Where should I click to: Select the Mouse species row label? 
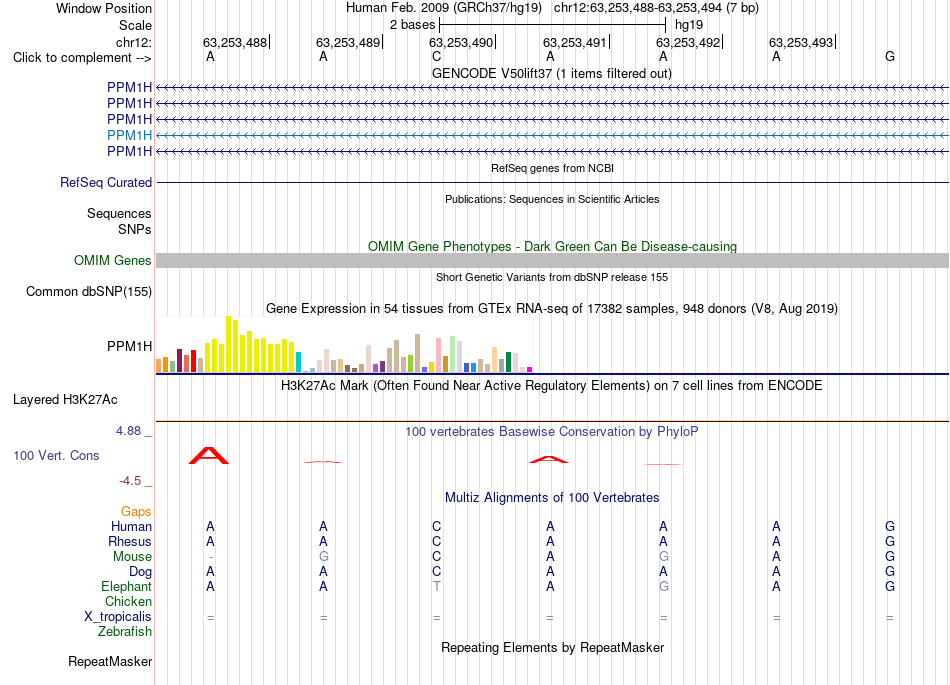pos(133,557)
